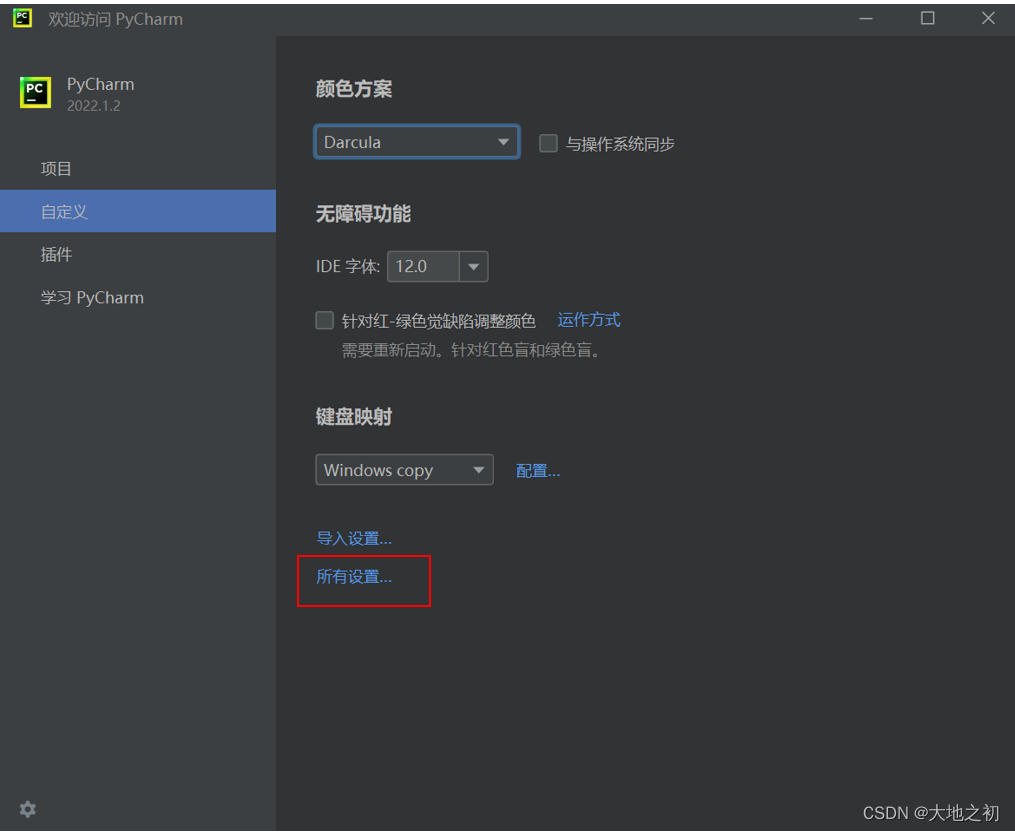
Task: Enable sync with operating system checkbox
Action: point(548,143)
